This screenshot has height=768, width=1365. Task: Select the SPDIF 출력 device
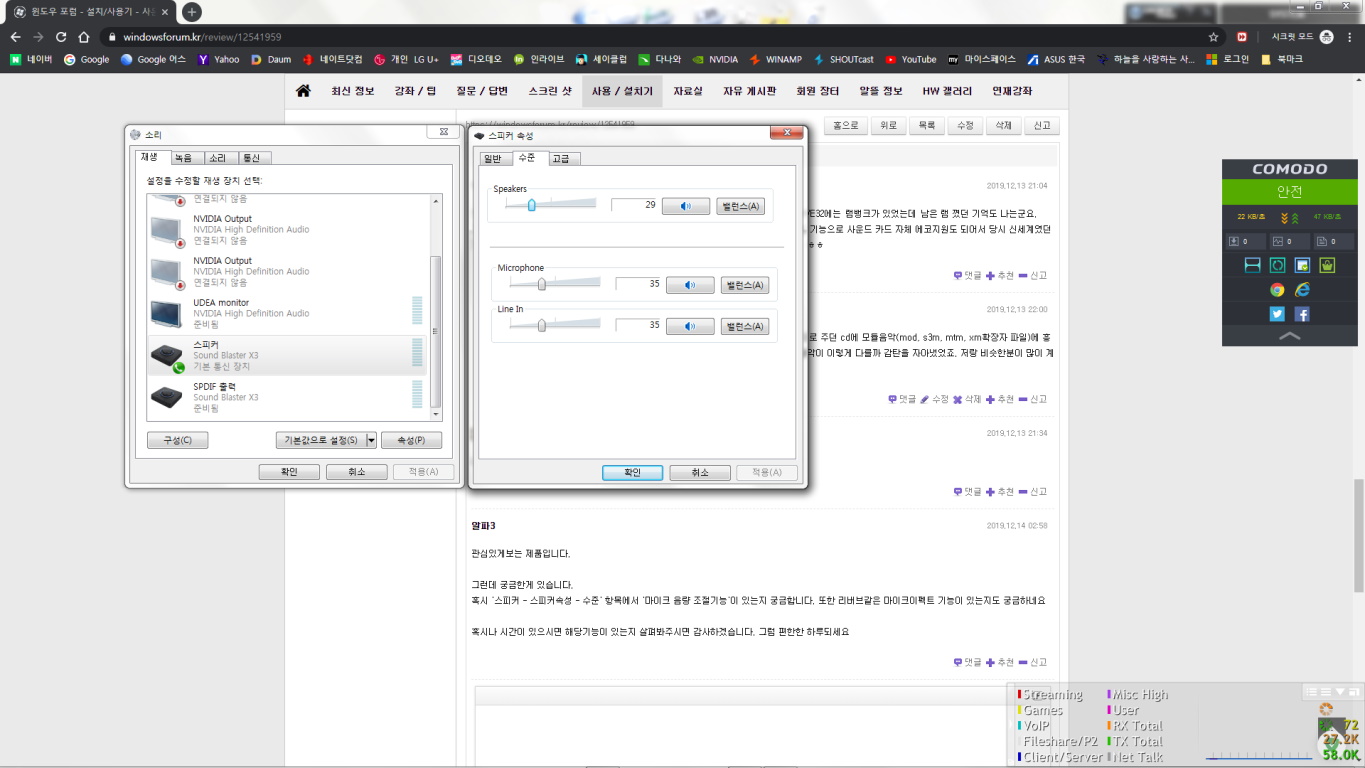(x=286, y=397)
